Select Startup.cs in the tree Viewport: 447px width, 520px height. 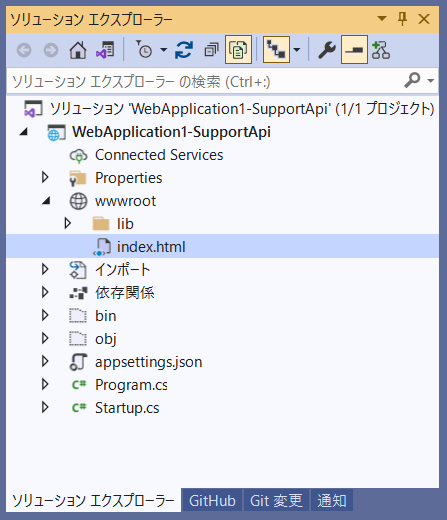127,408
